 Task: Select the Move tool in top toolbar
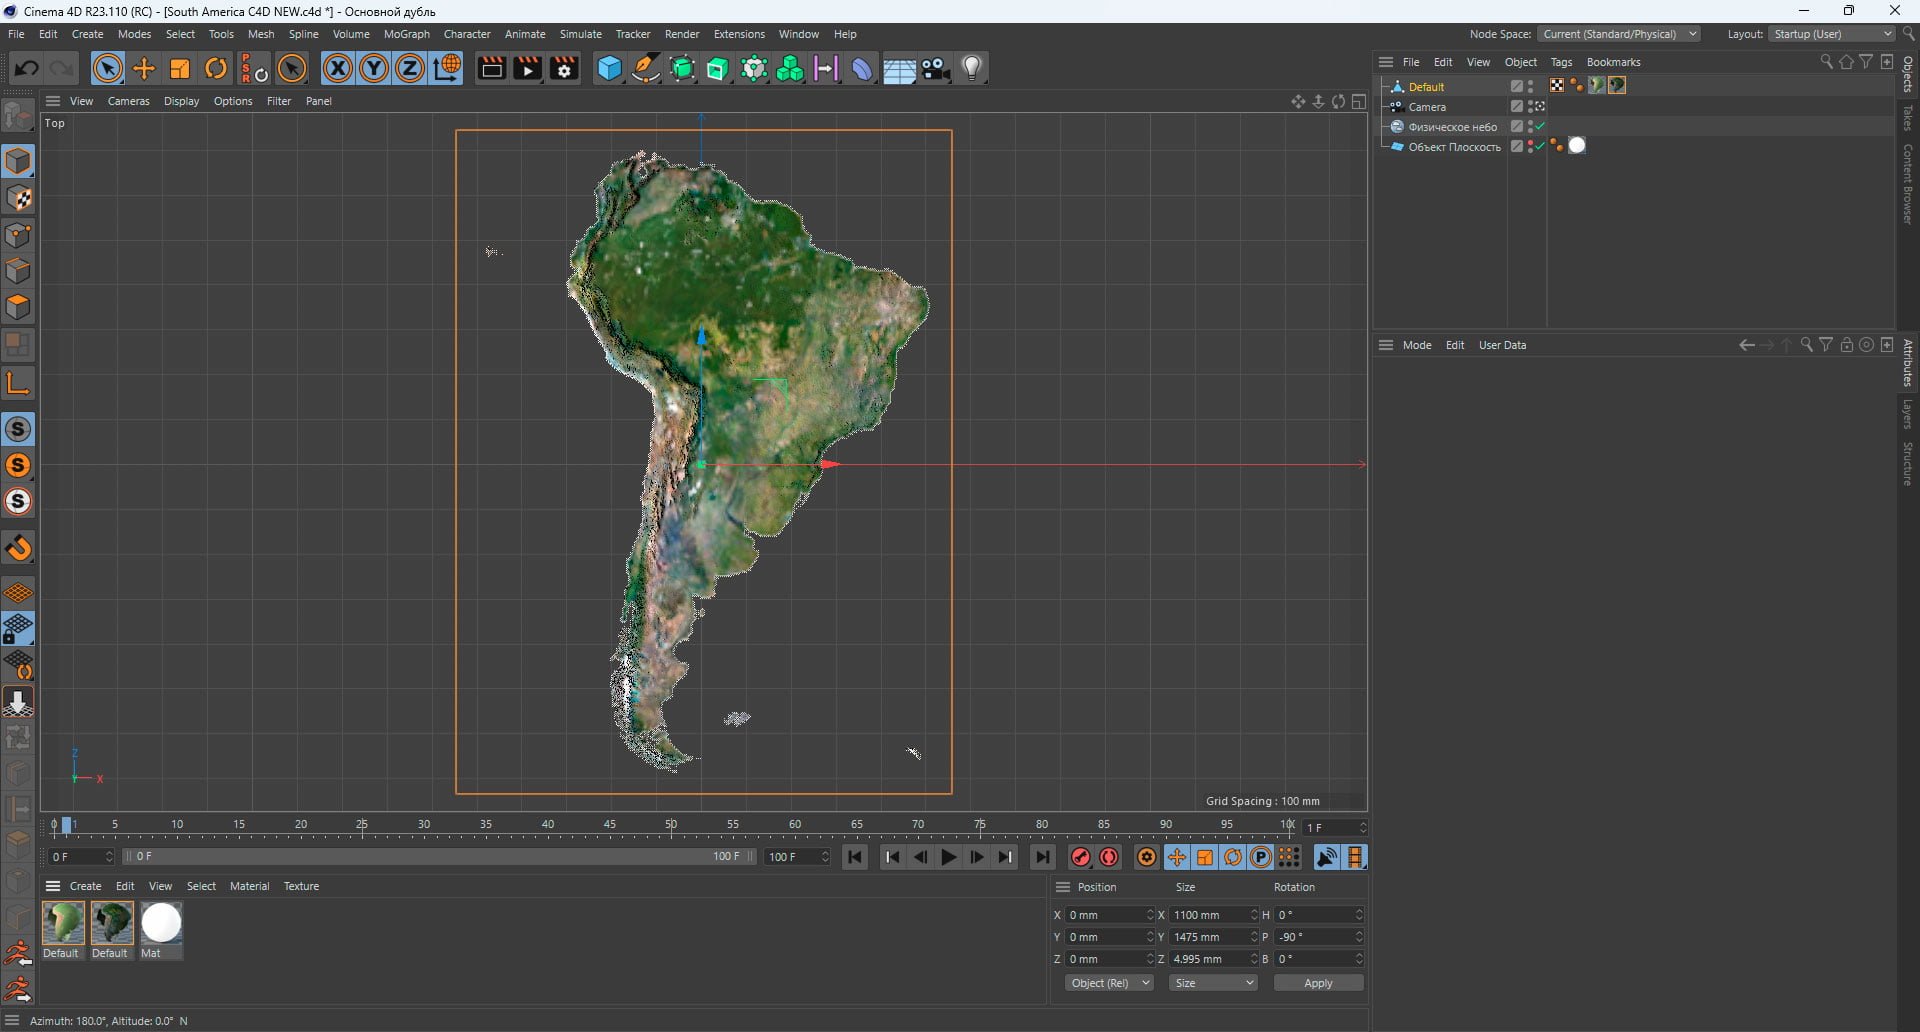(x=144, y=68)
